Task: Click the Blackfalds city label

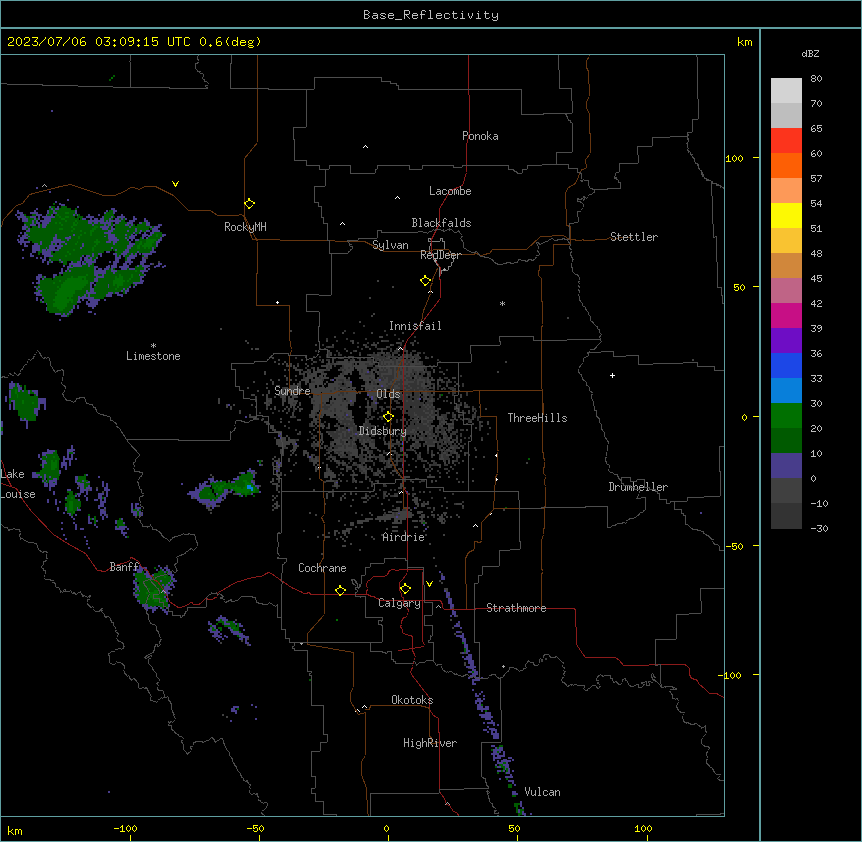Action: click(441, 223)
